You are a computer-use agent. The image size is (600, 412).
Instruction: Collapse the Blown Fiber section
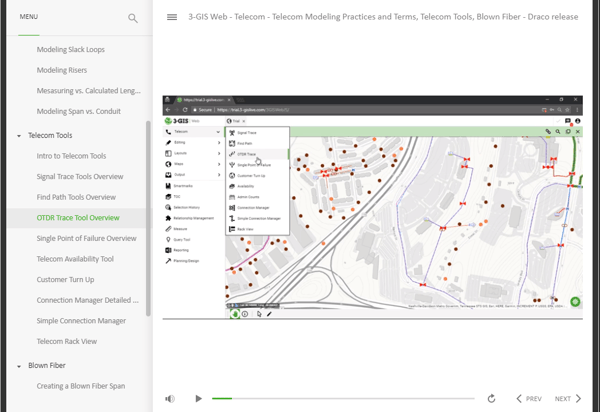click(x=19, y=366)
